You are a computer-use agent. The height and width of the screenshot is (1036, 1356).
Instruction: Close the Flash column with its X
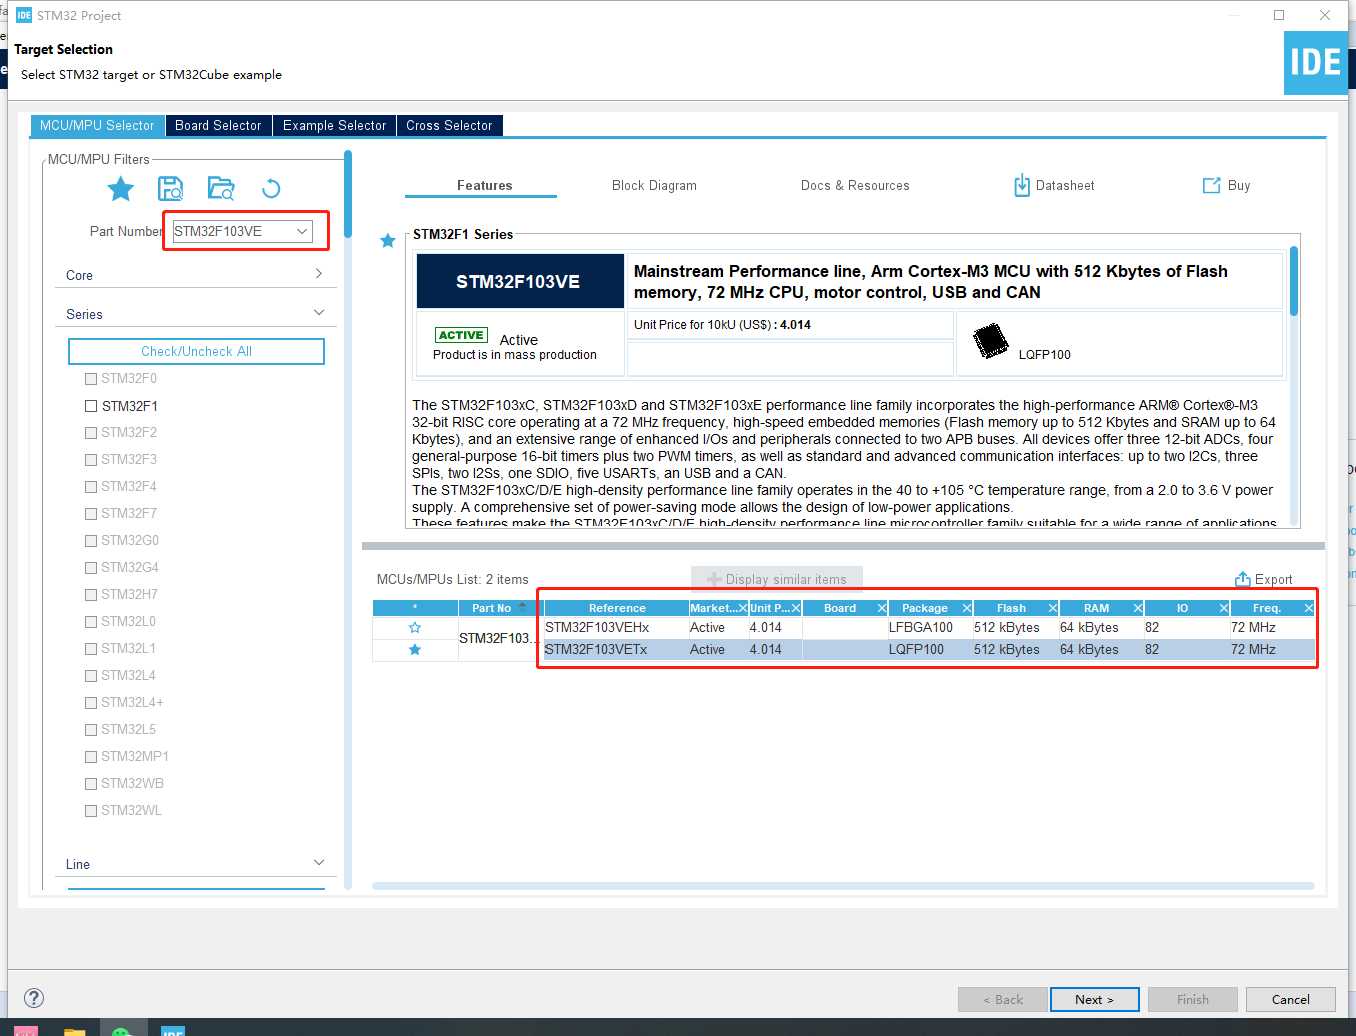coord(1053,608)
